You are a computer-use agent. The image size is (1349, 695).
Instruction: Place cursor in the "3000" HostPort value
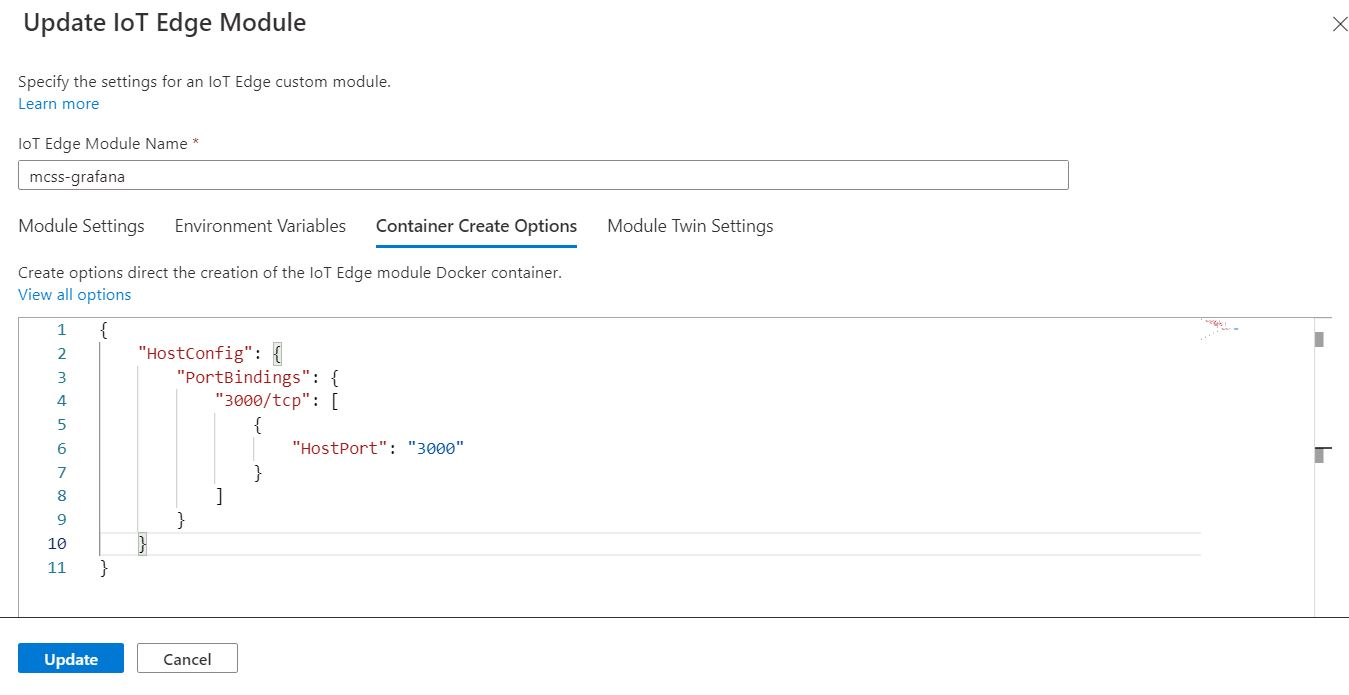pos(436,449)
